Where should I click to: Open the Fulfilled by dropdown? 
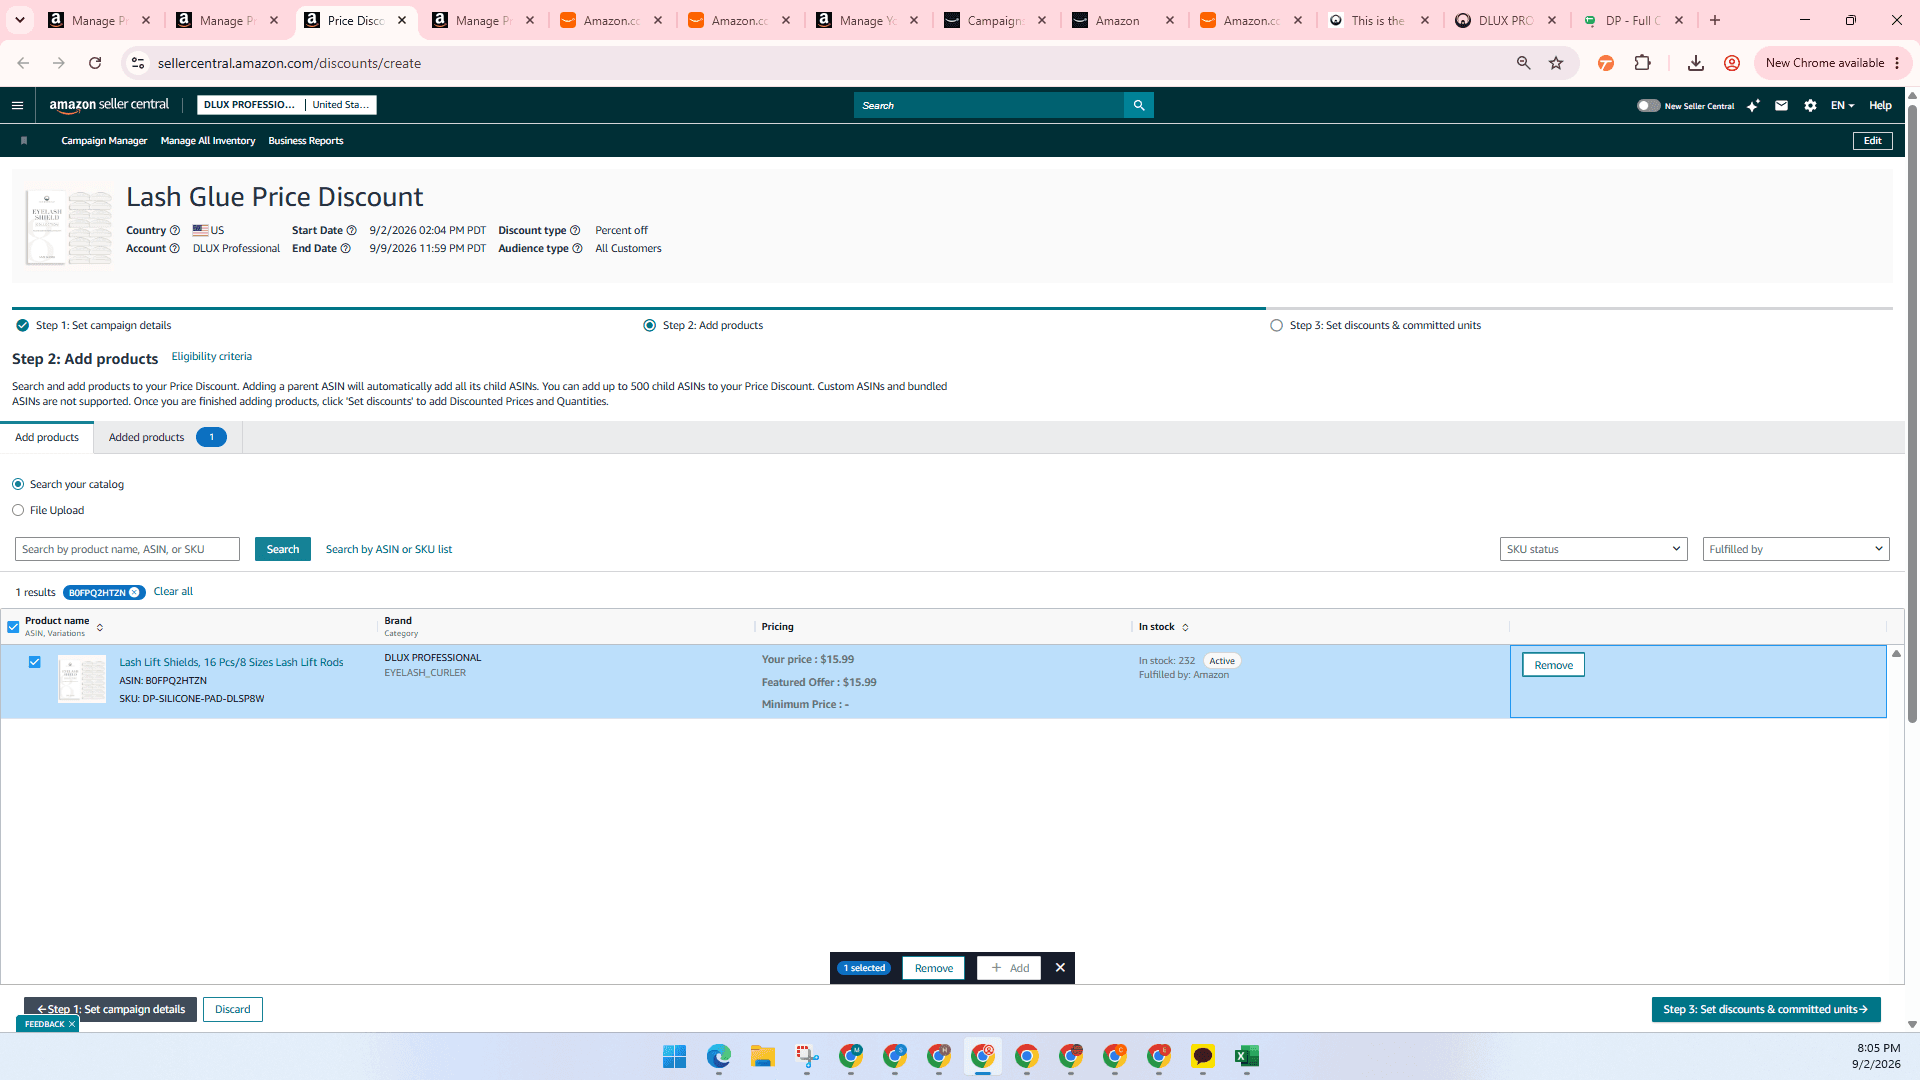(1795, 549)
